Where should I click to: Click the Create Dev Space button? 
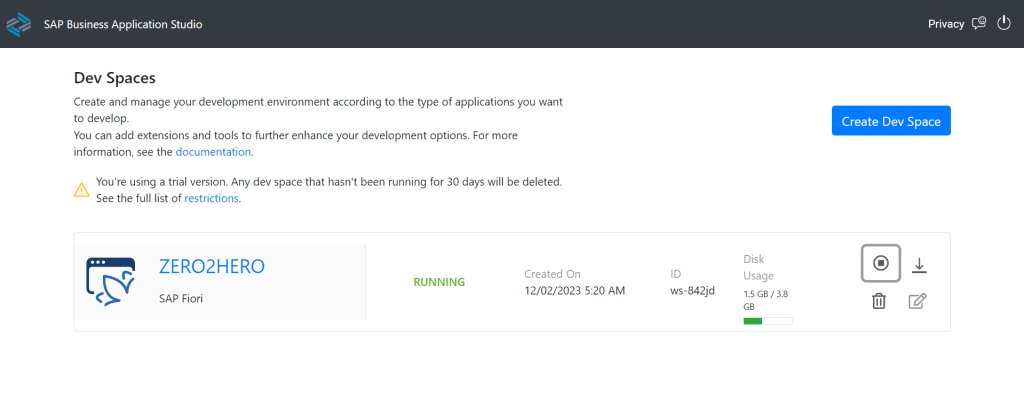click(891, 121)
